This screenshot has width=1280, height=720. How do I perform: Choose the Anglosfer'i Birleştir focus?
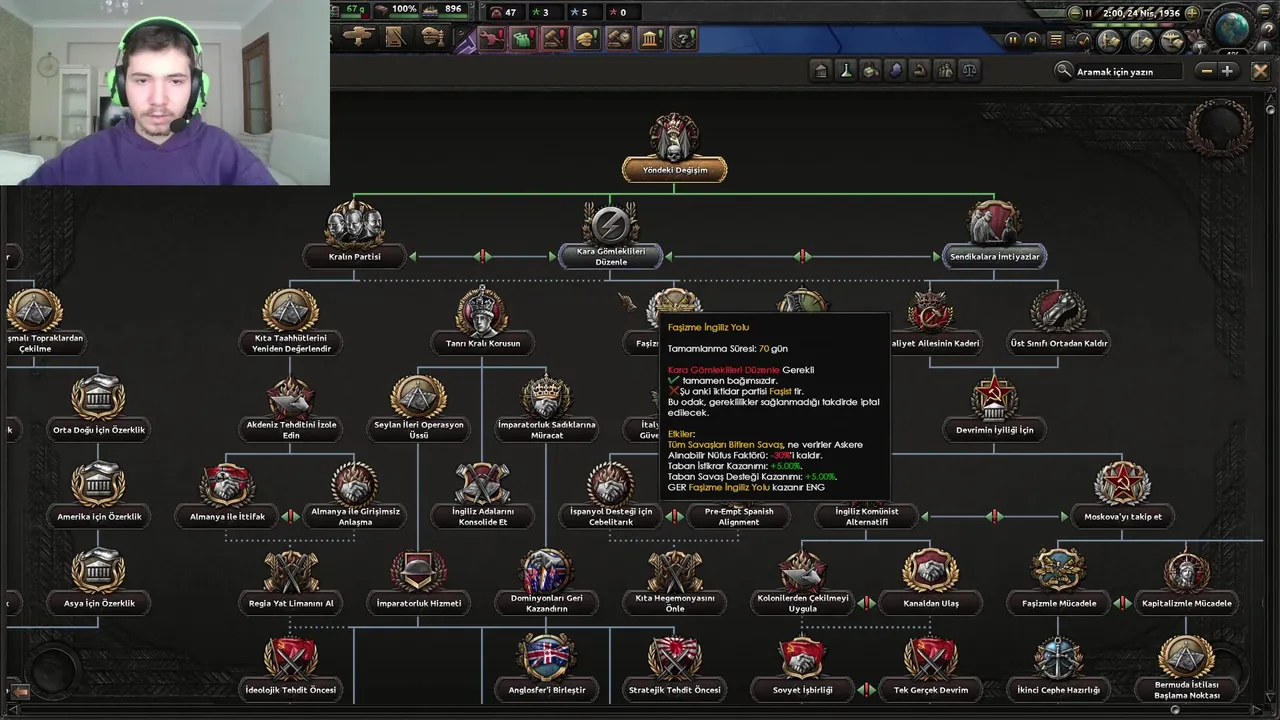tap(546, 668)
